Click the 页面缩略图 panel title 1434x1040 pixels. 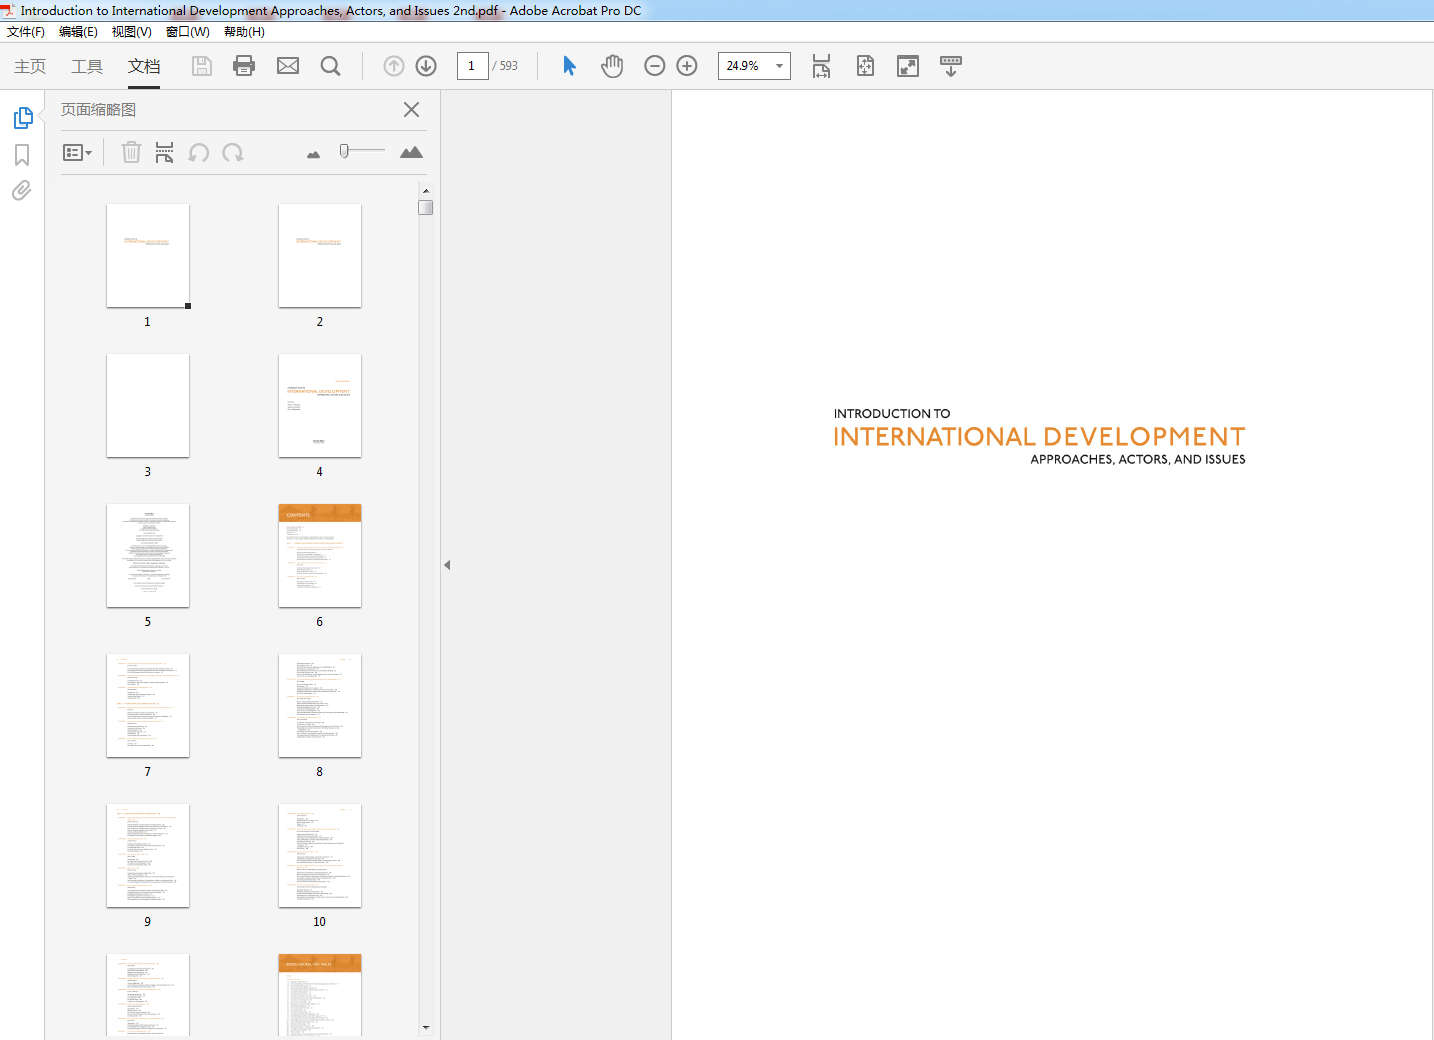click(x=98, y=110)
